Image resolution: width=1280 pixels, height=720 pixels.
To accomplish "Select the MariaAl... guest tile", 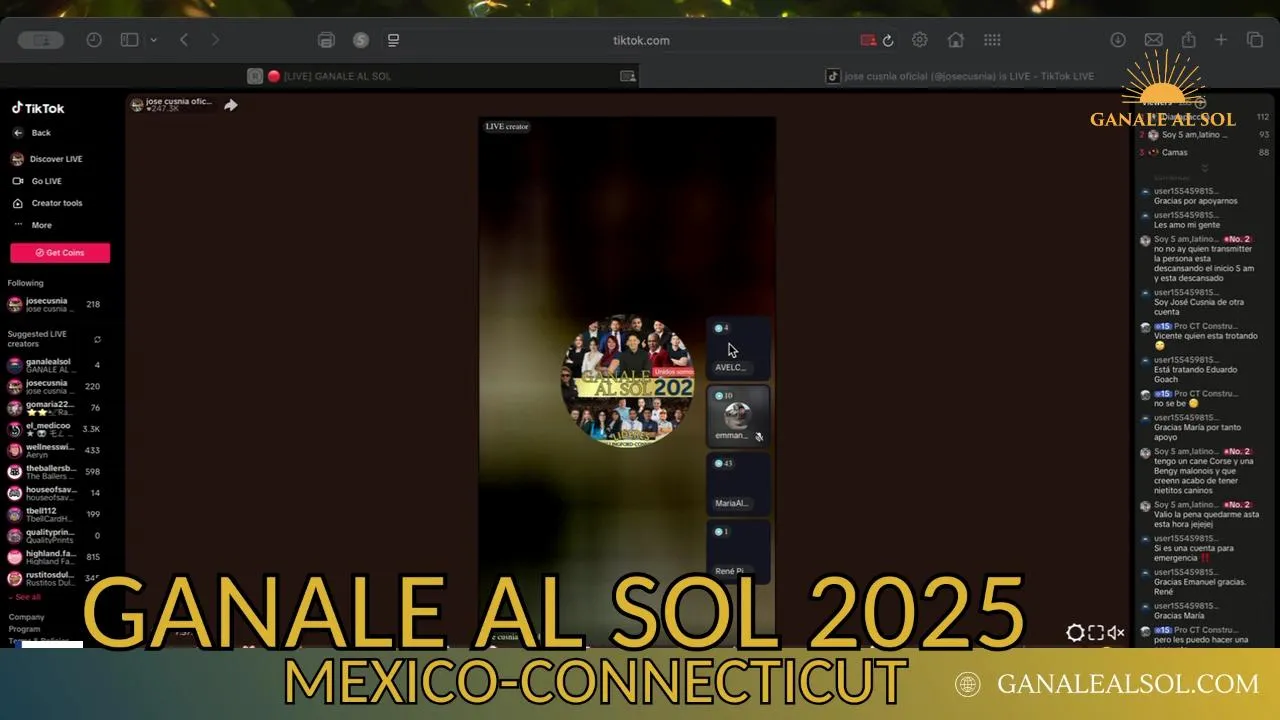I will (x=739, y=484).
